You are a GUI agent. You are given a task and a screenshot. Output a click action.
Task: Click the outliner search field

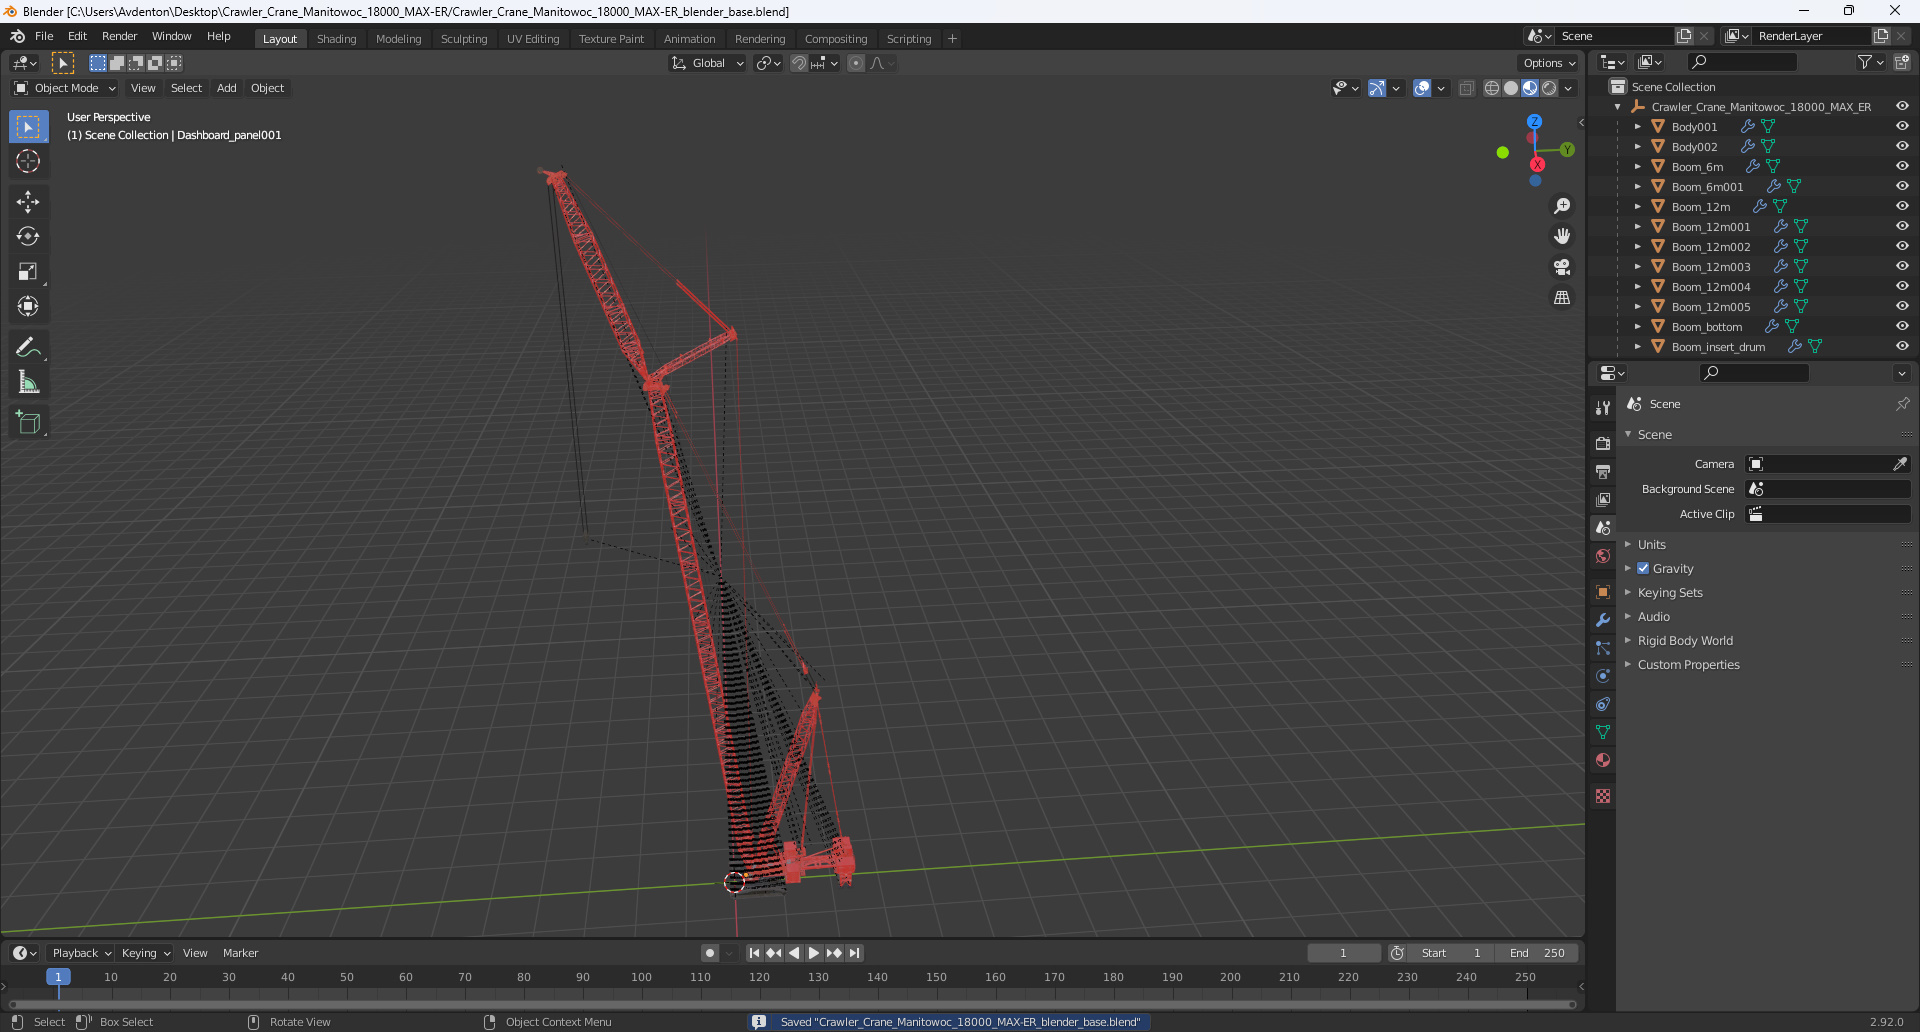coord(1741,62)
